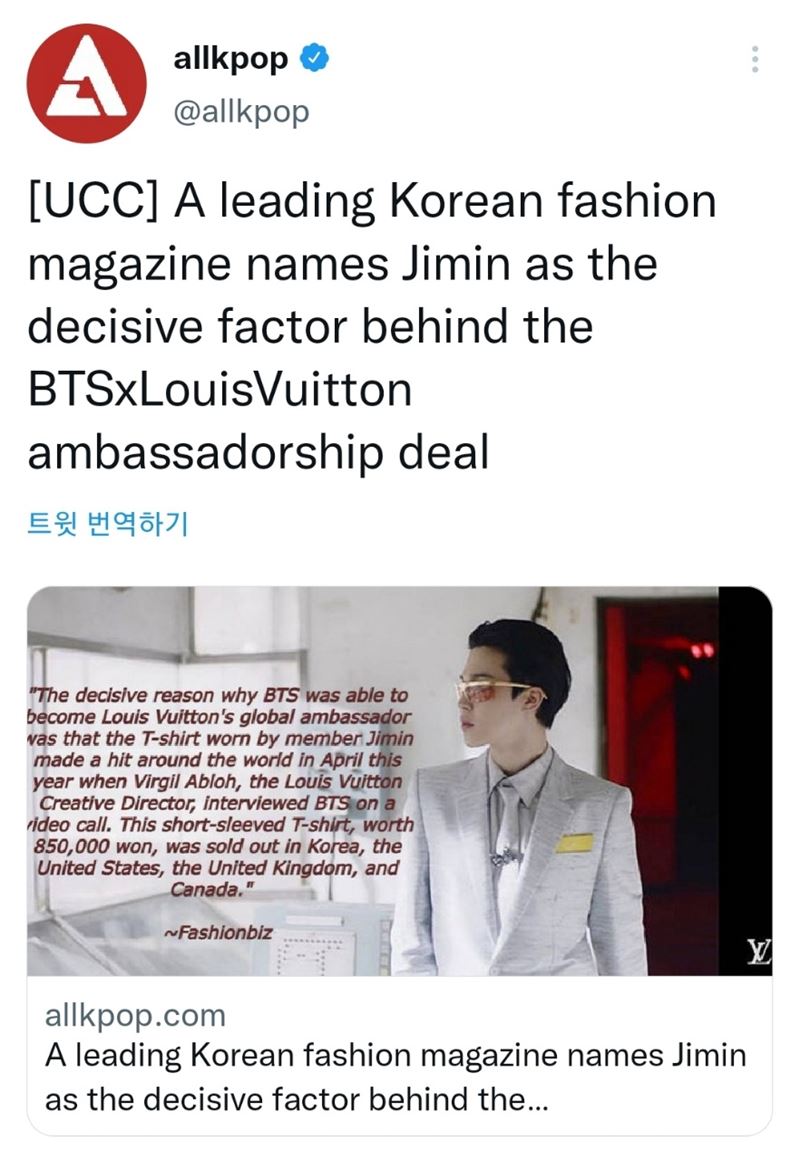Click the LV logo in image corner
Image resolution: width=800 pixels, height=1160 pixels.
[759, 951]
